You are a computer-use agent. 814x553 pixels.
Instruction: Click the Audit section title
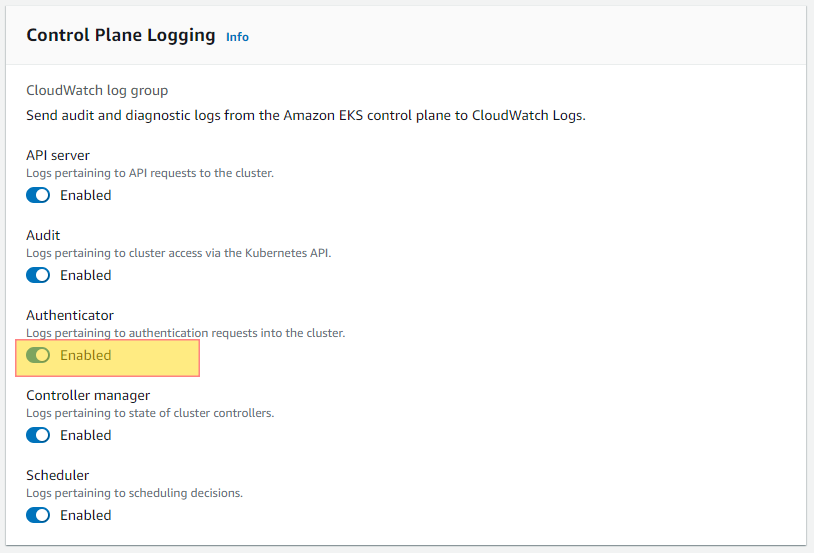[x=43, y=235]
